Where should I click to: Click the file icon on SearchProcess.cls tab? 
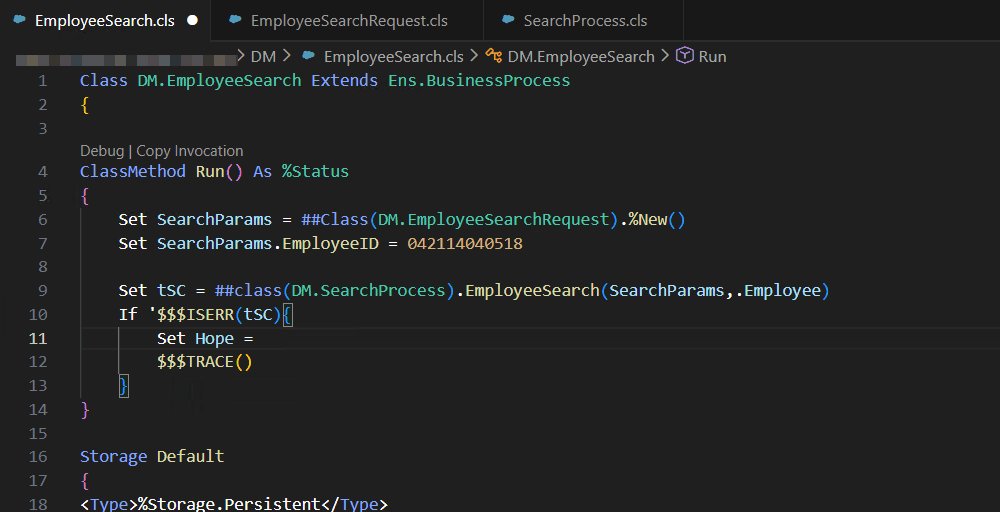point(509,20)
